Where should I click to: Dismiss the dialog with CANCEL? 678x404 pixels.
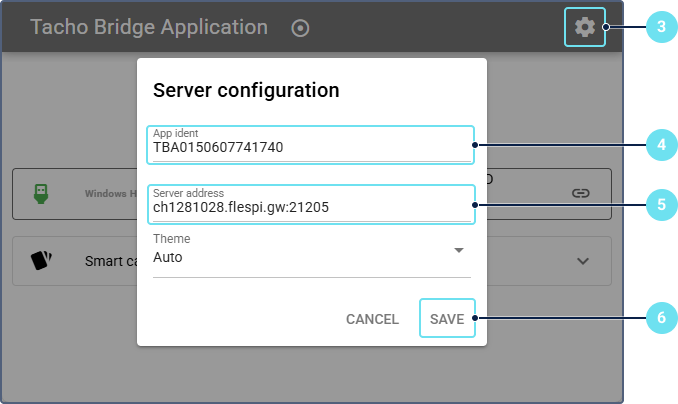tap(372, 319)
